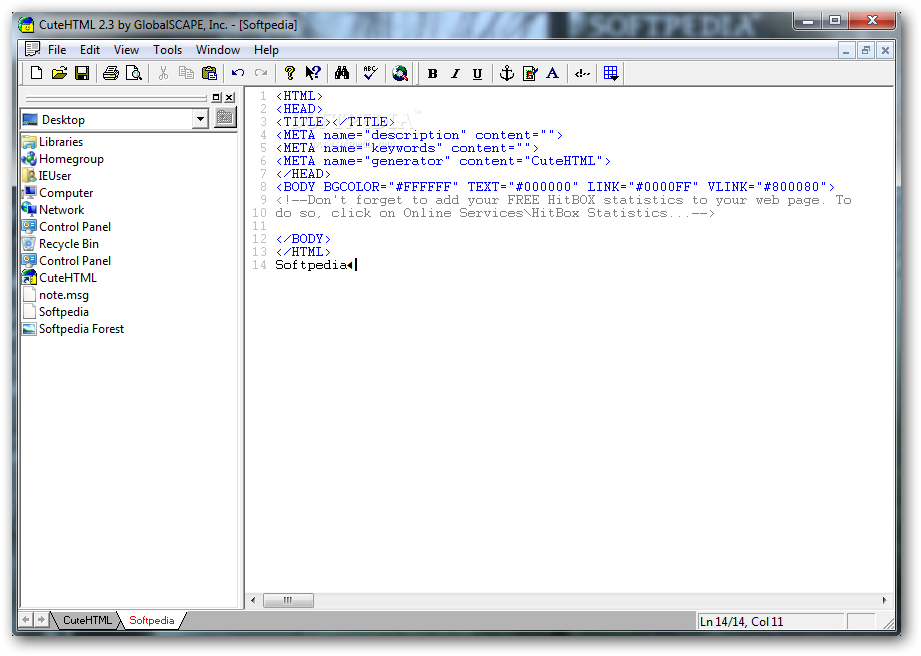Go up one folder level

point(225,117)
